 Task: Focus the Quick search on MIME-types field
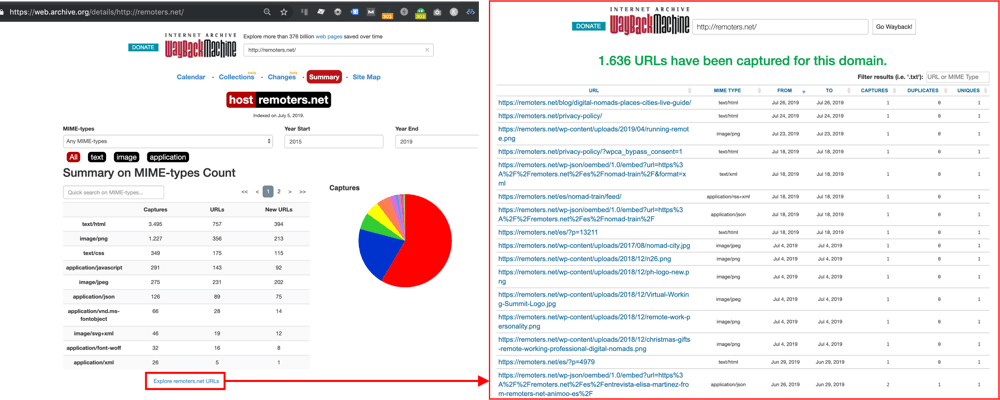[x=114, y=192]
